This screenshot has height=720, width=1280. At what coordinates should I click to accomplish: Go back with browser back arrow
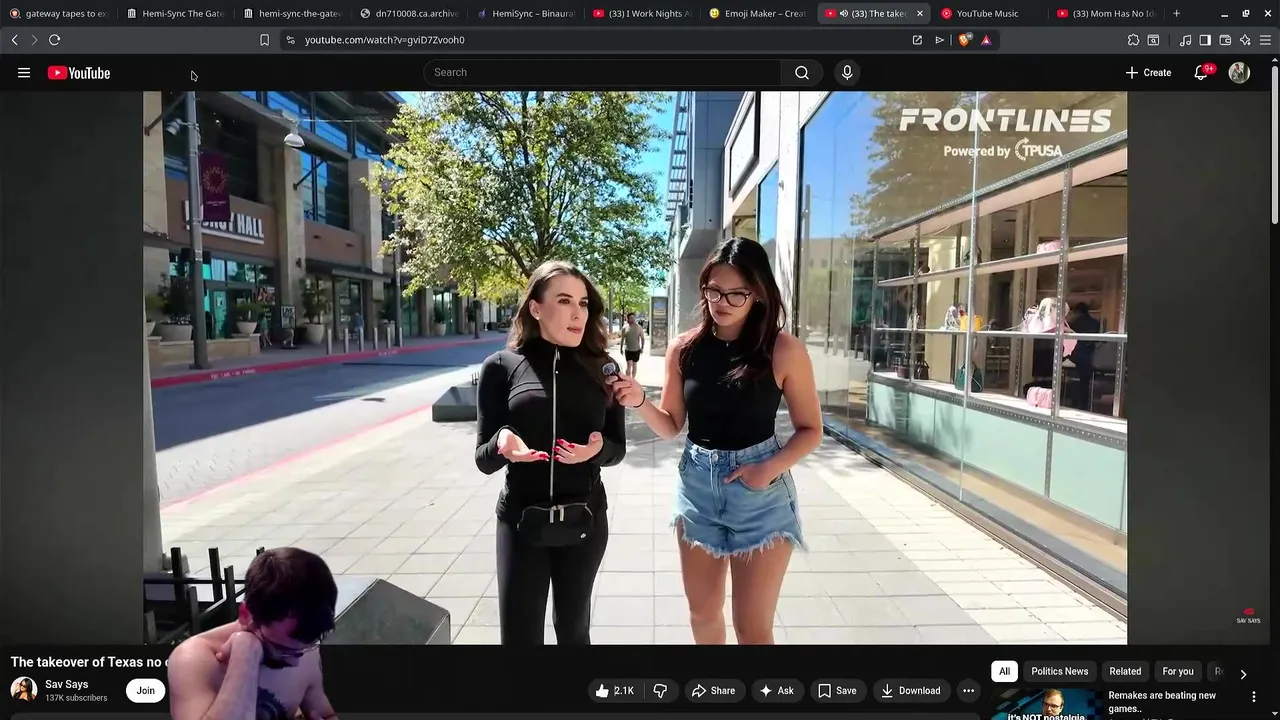click(14, 40)
